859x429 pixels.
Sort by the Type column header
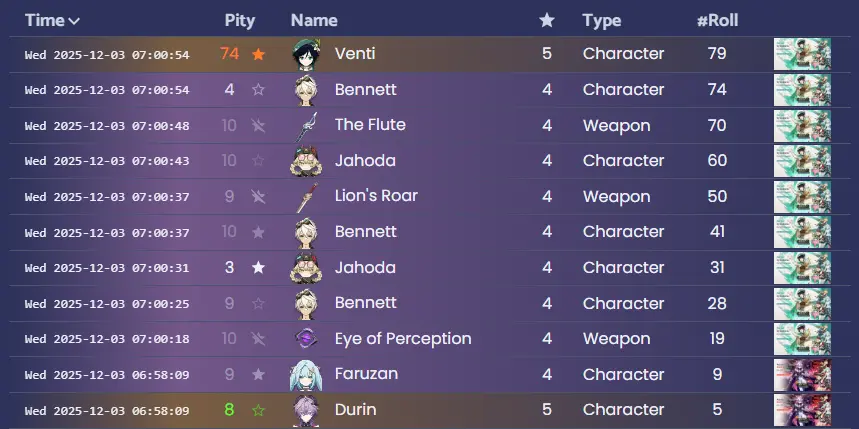pos(602,20)
